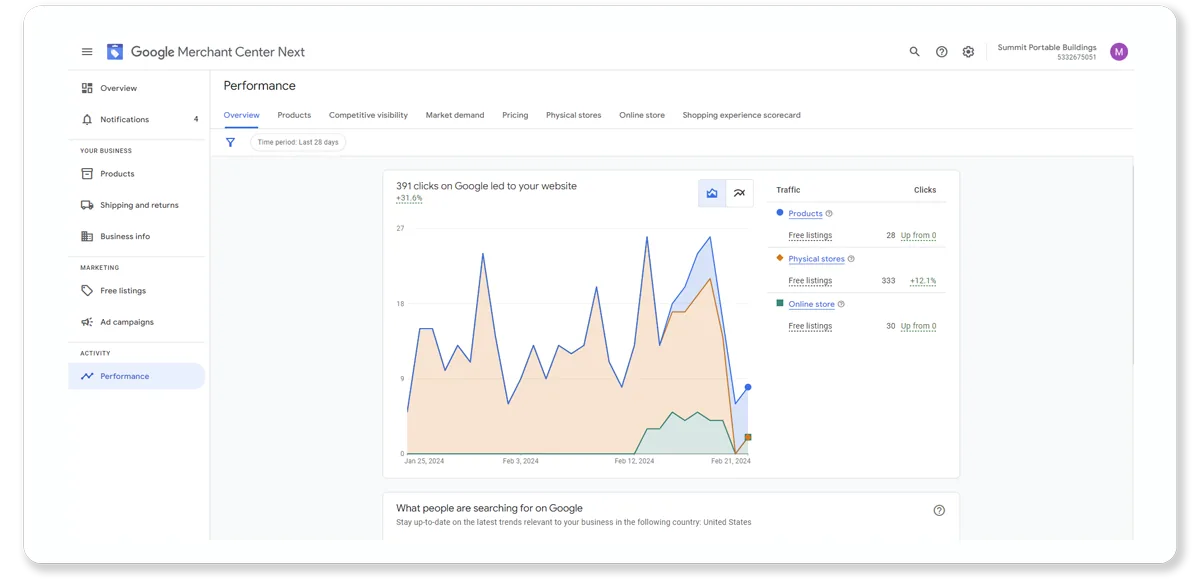Select the Products tab

(294, 115)
